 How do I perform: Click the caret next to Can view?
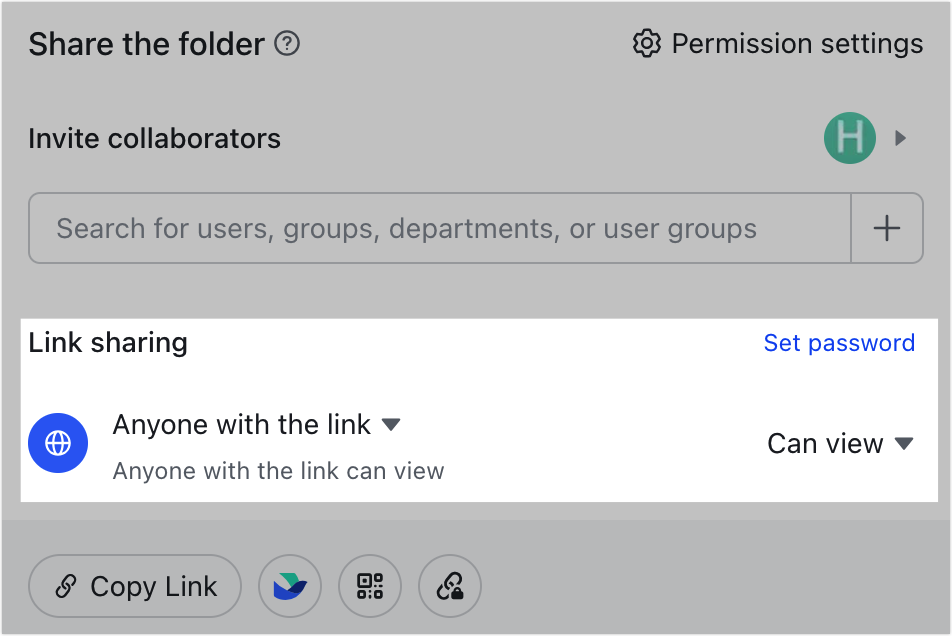(904, 444)
